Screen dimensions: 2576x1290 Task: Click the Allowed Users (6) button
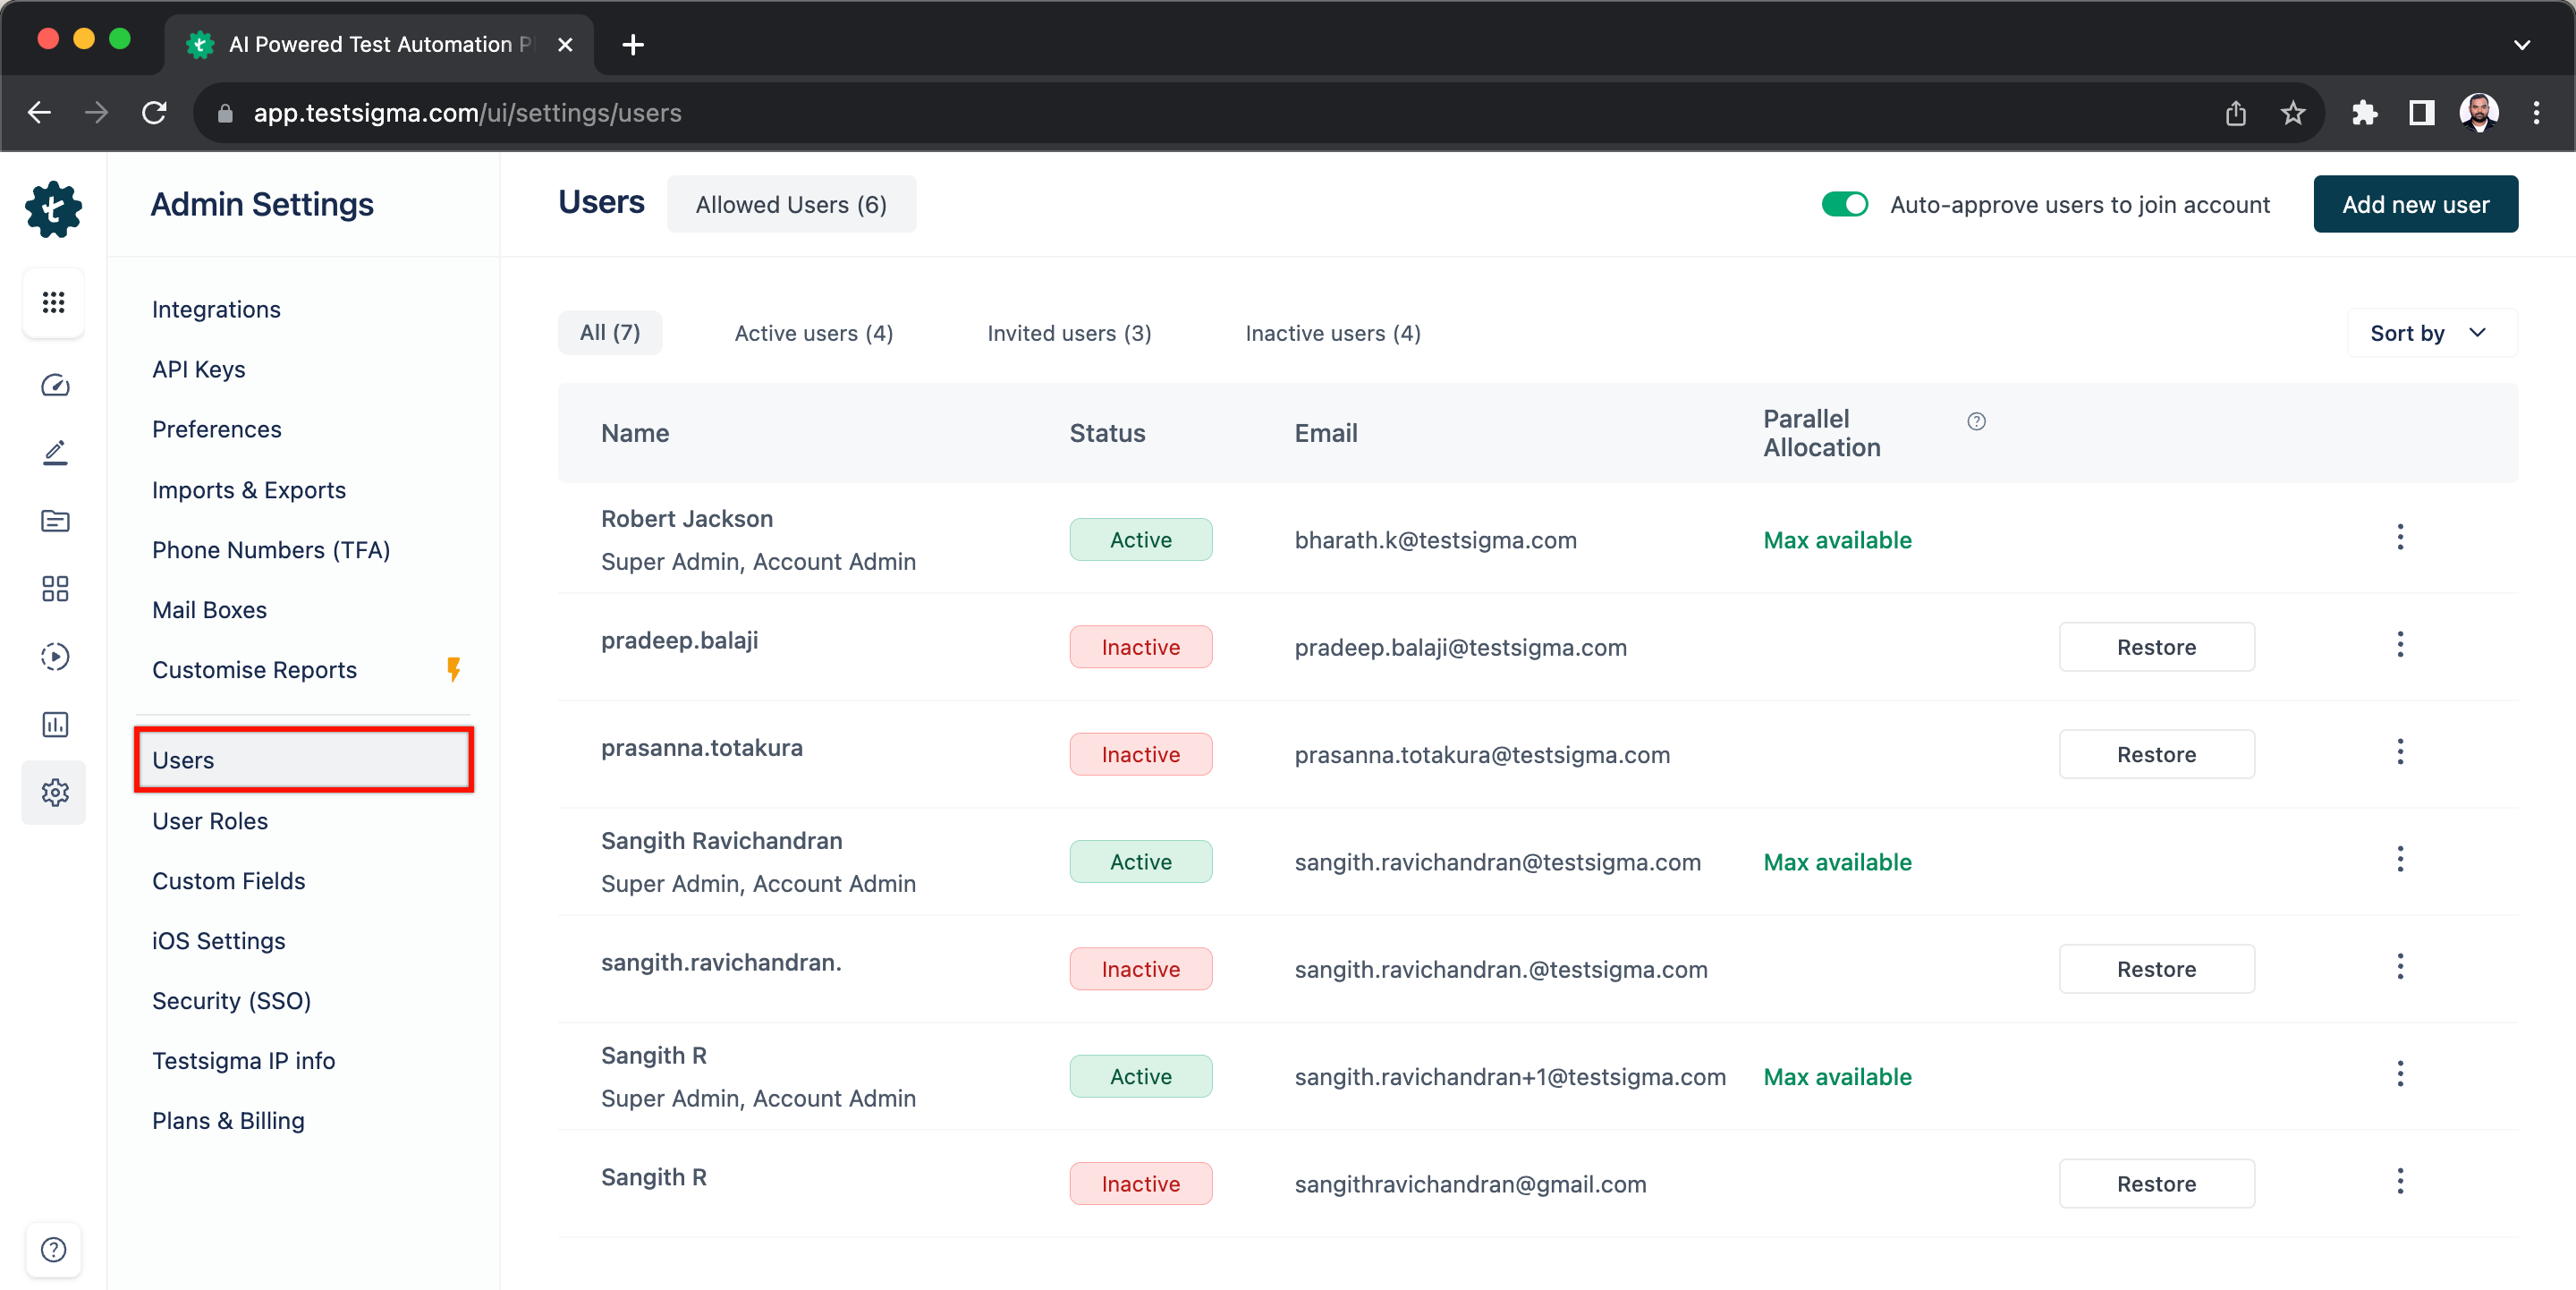click(x=791, y=204)
